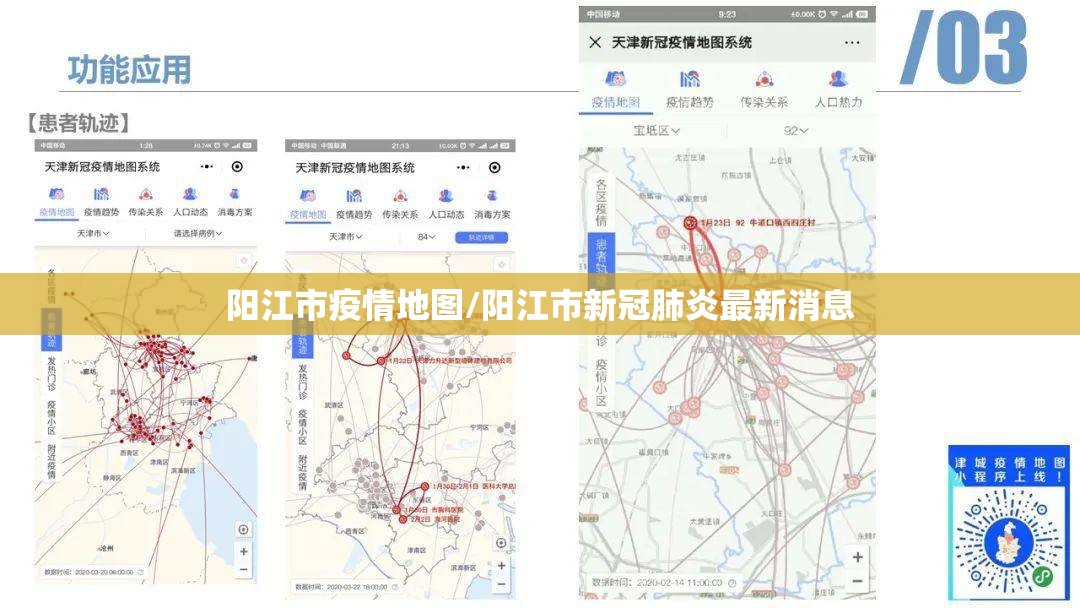Select 附近疫情 side tab on middle phone
This screenshot has height=608, width=1080.
(x=302, y=472)
